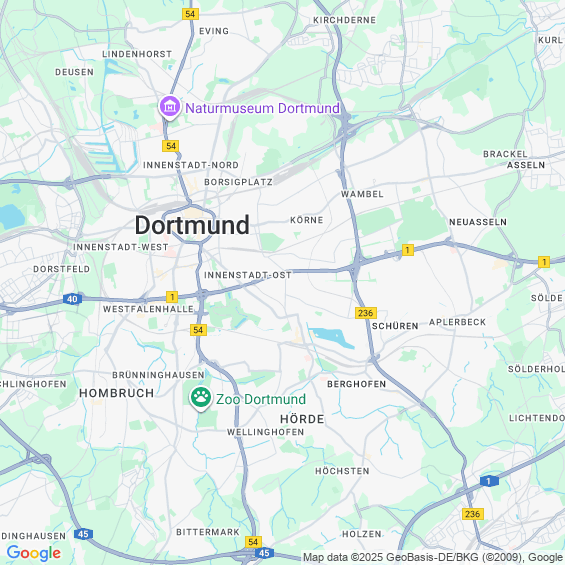Click the Kirchderne neighborhood label
The height and width of the screenshot is (565, 565).
[x=344, y=20]
